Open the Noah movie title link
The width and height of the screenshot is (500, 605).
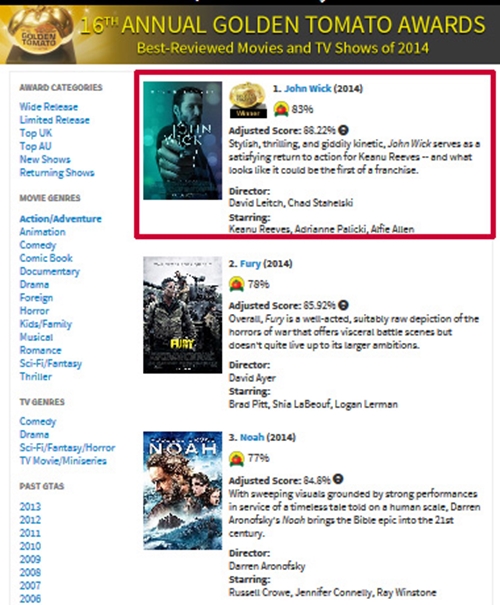click(x=252, y=437)
